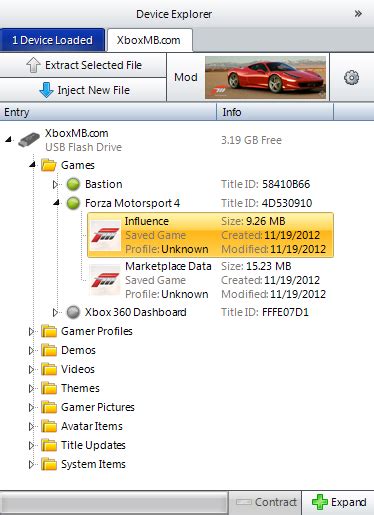Click the Gamer Profiles label

(x=97, y=331)
